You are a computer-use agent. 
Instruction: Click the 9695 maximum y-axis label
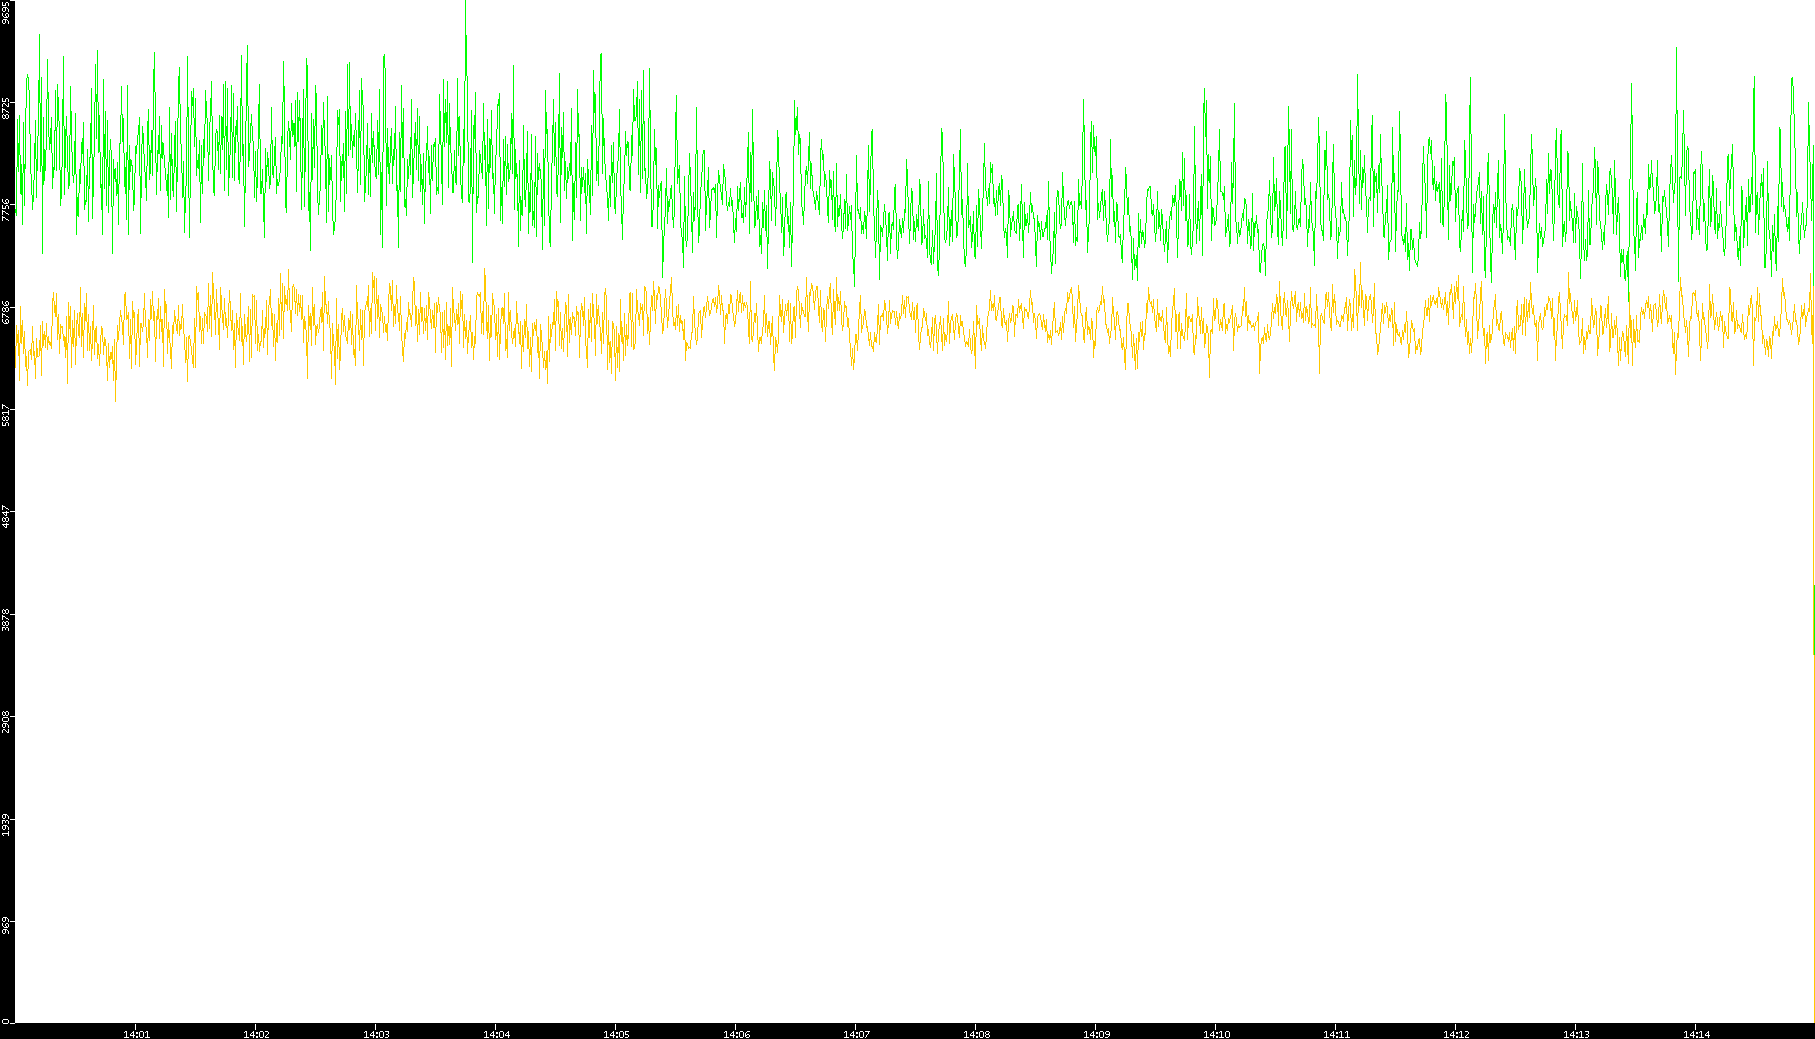point(7,12)
